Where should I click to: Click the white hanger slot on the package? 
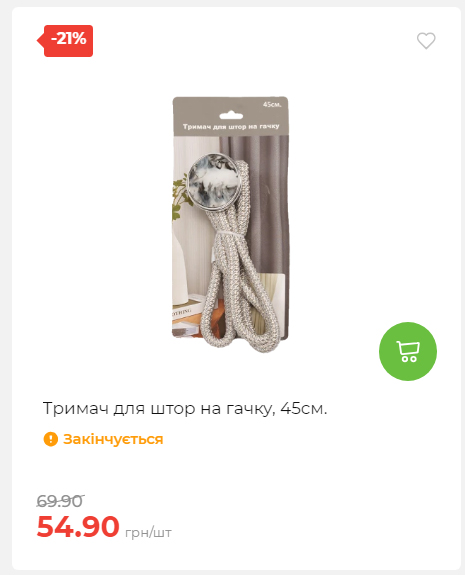[x=231, y=116]
